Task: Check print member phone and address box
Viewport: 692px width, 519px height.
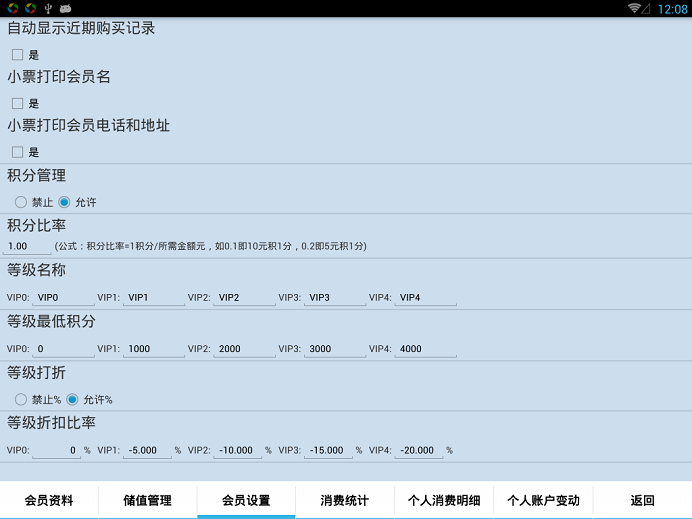Action: coord(17,152)
